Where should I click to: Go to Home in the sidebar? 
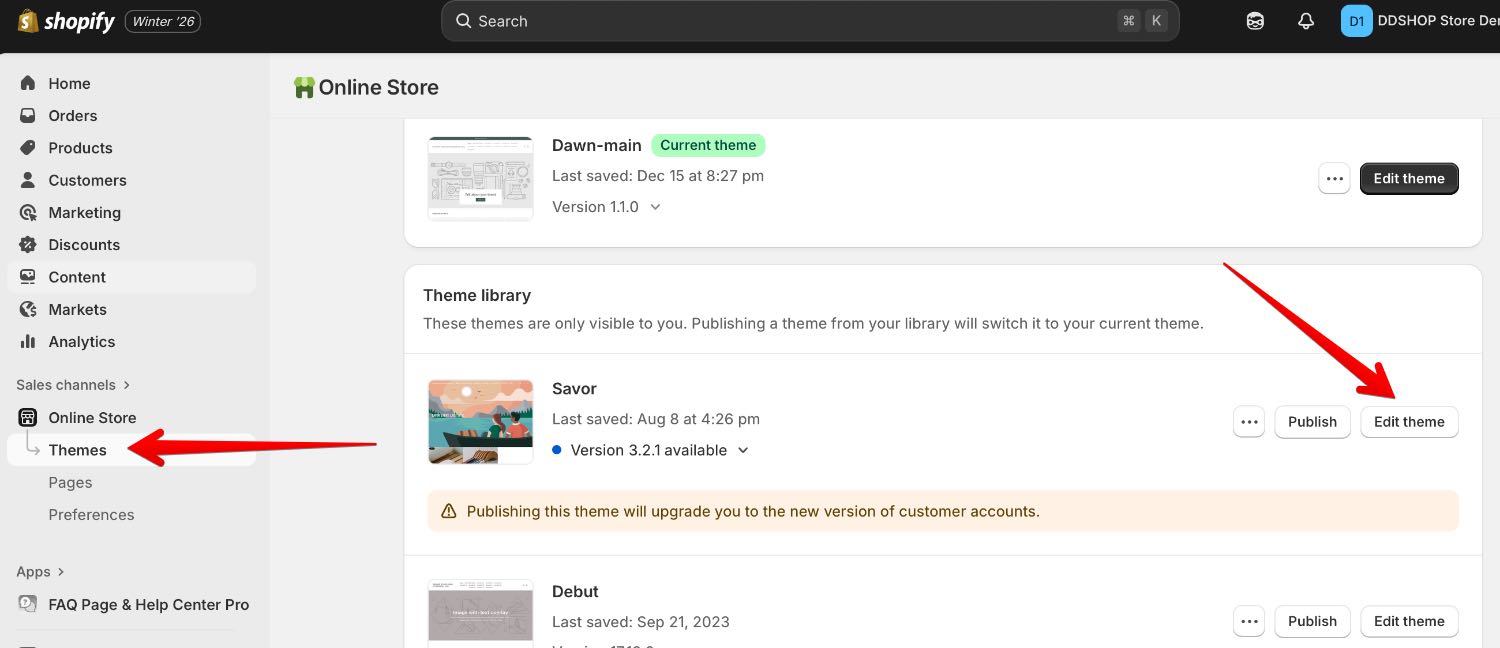coord(69,84)
